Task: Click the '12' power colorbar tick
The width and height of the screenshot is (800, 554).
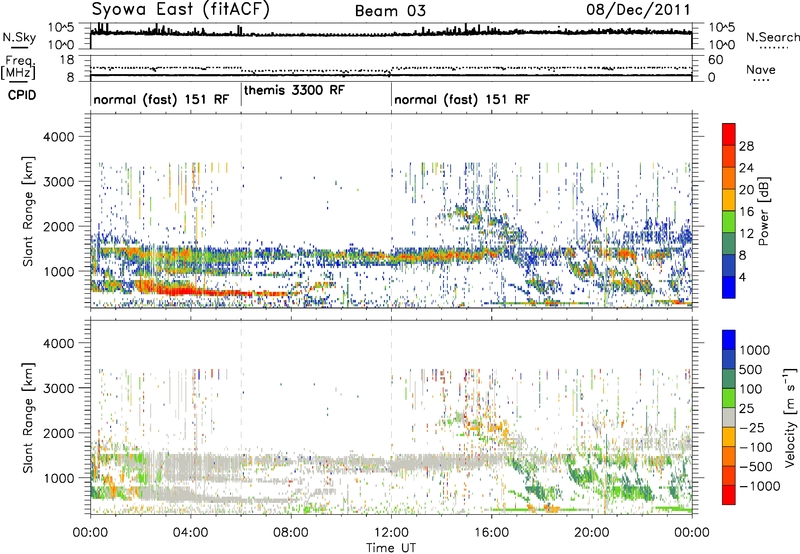Action: [x=746, y=233]
